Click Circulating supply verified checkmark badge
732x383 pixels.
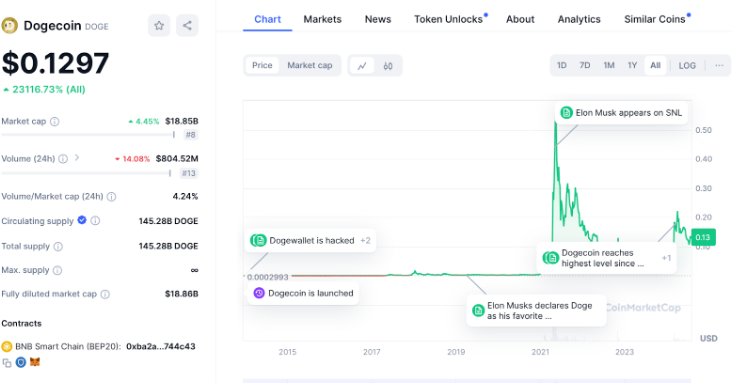click(x=82, y=220)
